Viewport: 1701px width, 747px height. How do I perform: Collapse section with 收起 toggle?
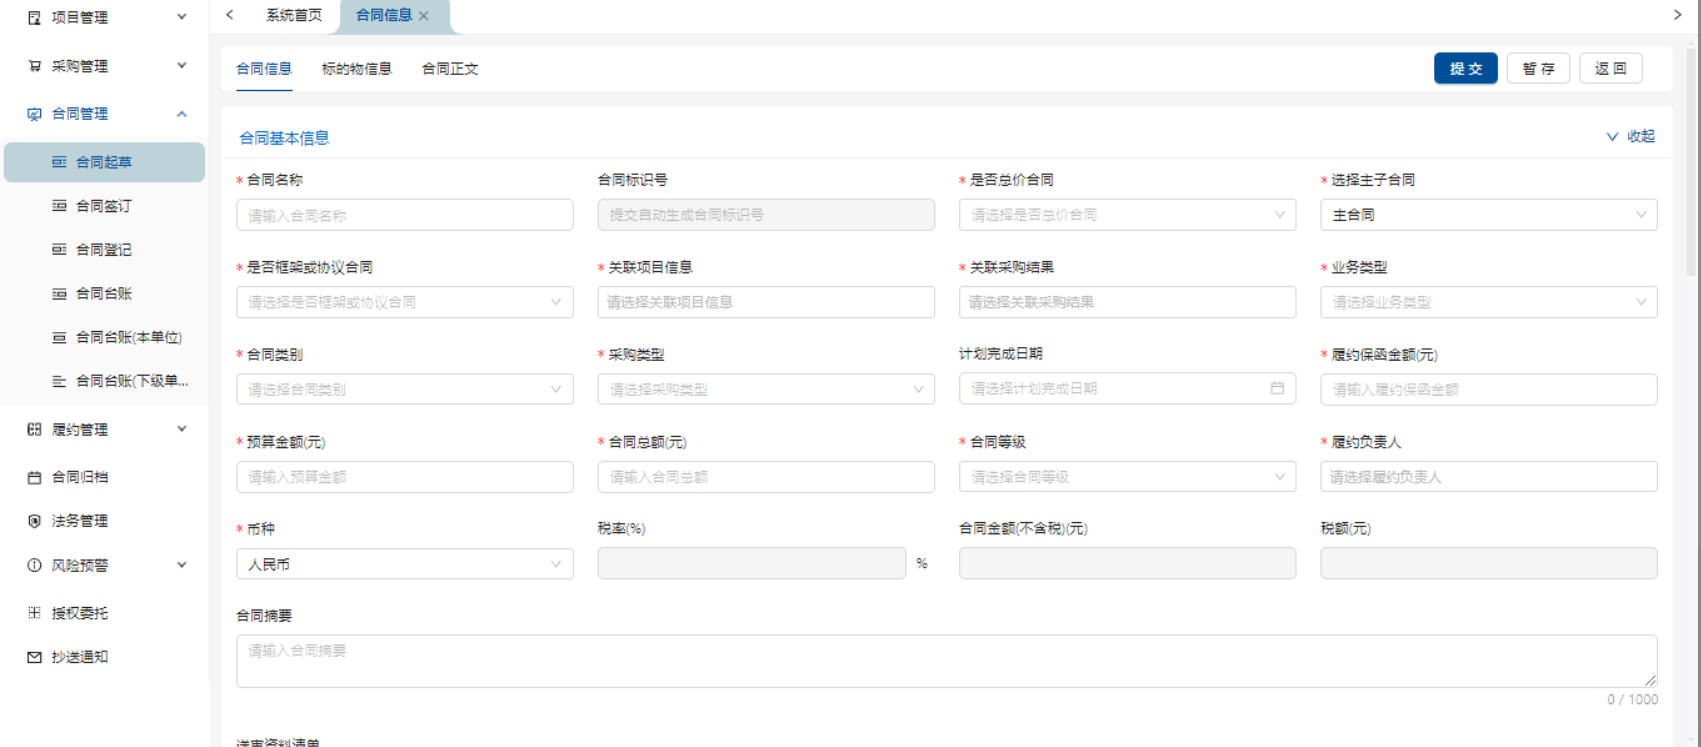[x=1631, y=136]
